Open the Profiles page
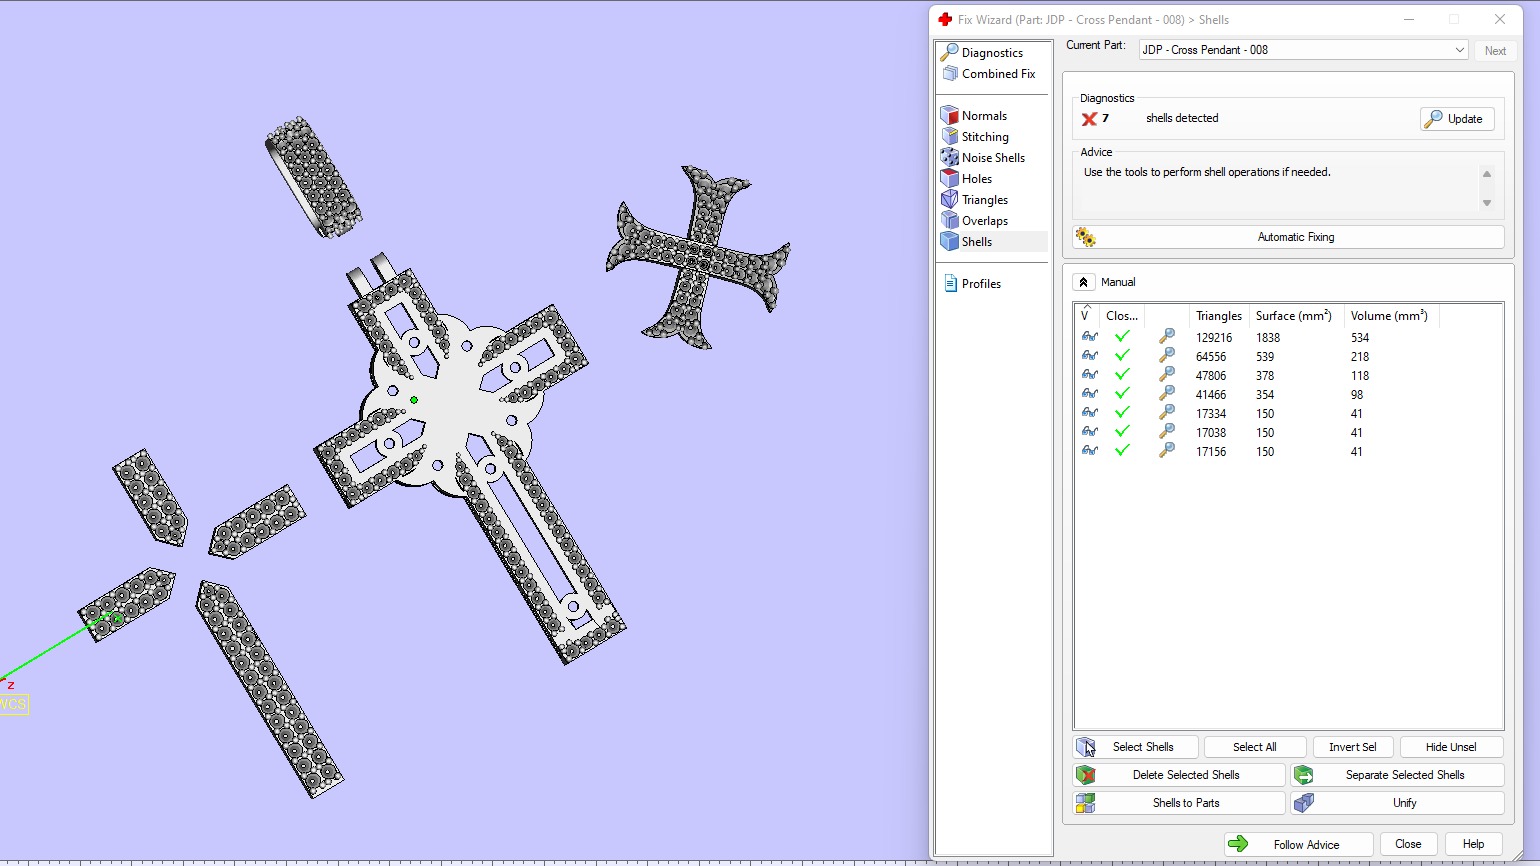1540x866 pixels. tap(972, 284)
